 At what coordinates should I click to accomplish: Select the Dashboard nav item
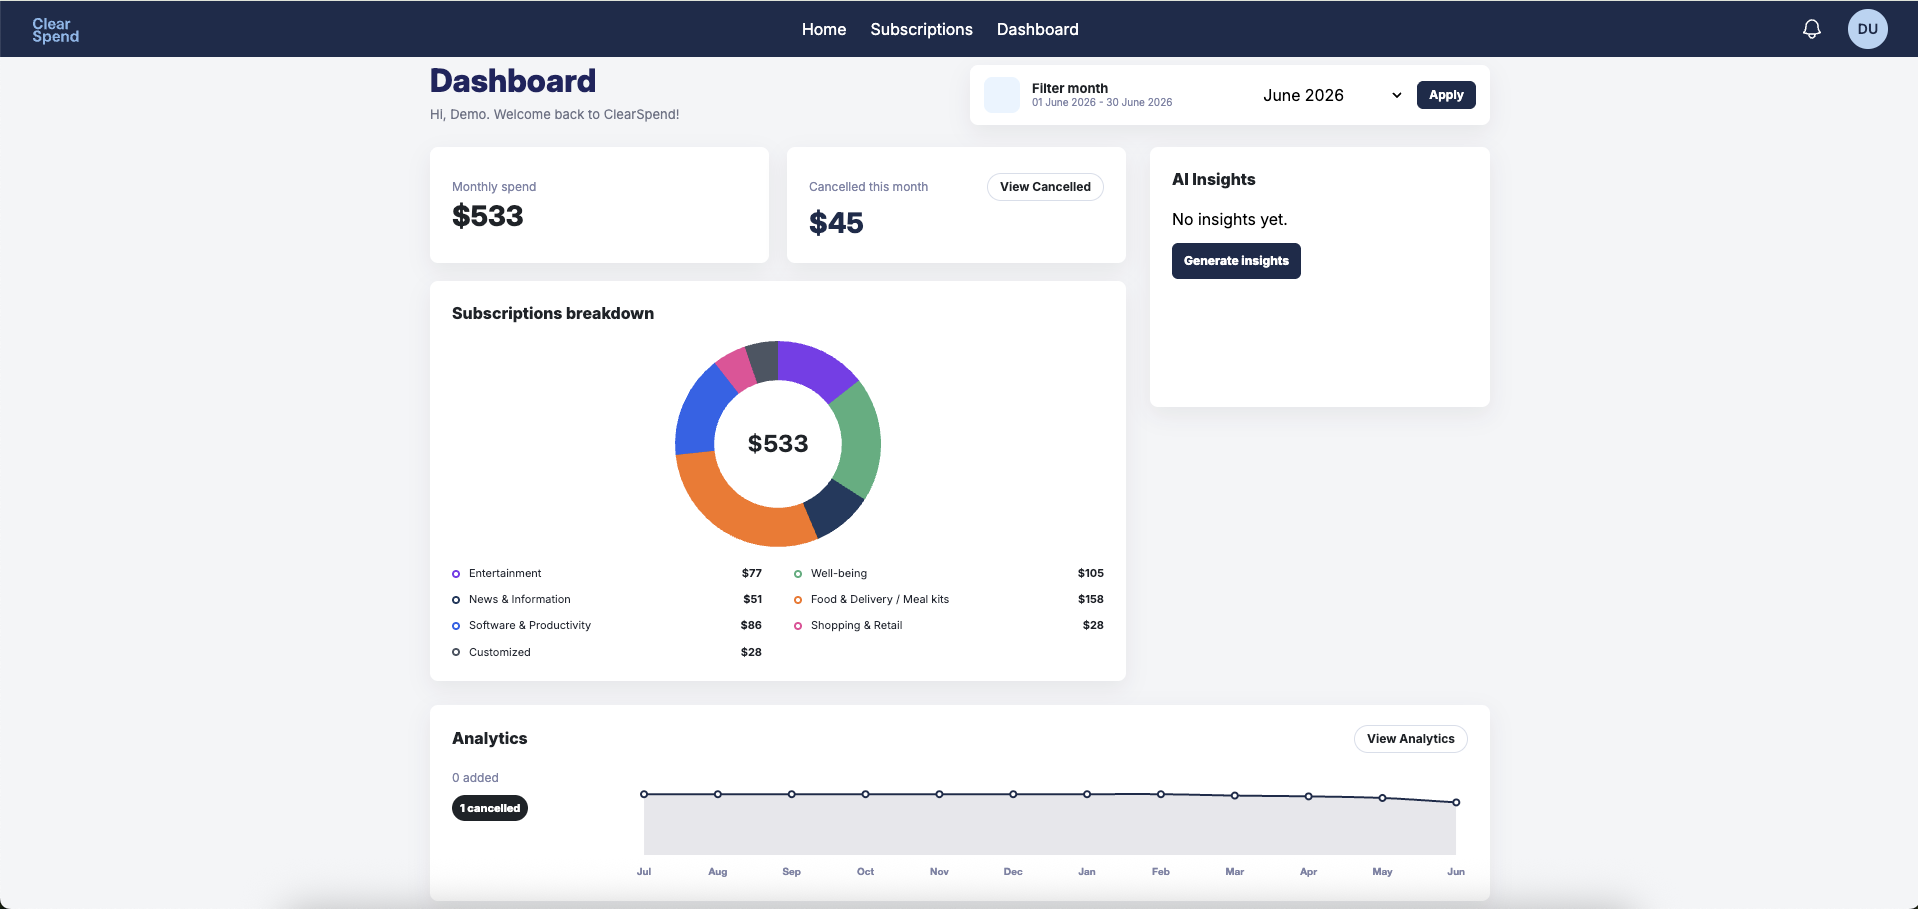click(1037, 29)
